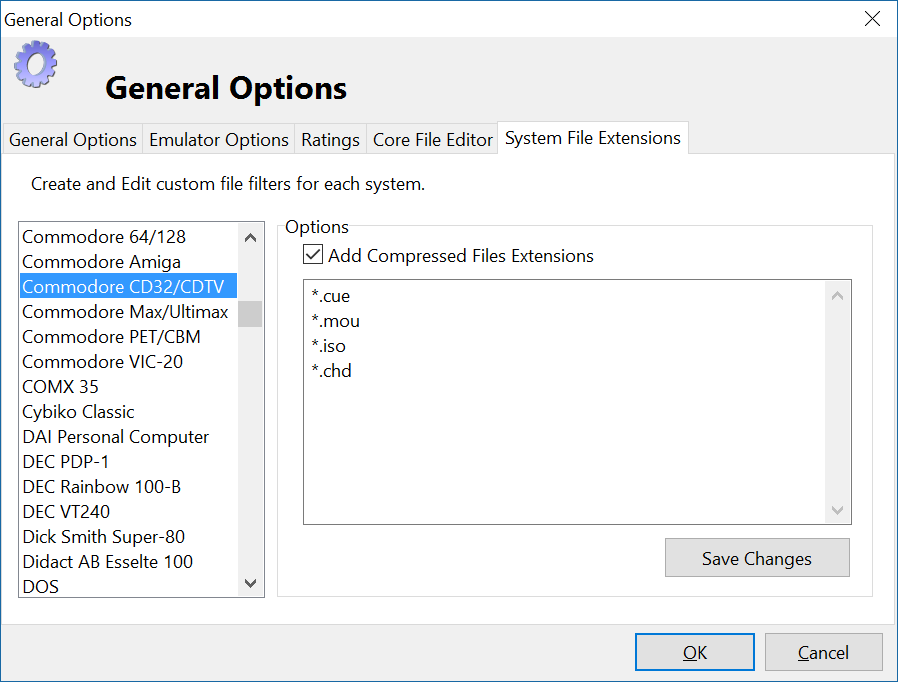Image resolution: width=898 pixels, height=682 pixels.
Task: Click the extensions box scroll up arrow
Action: coord(837,295)
